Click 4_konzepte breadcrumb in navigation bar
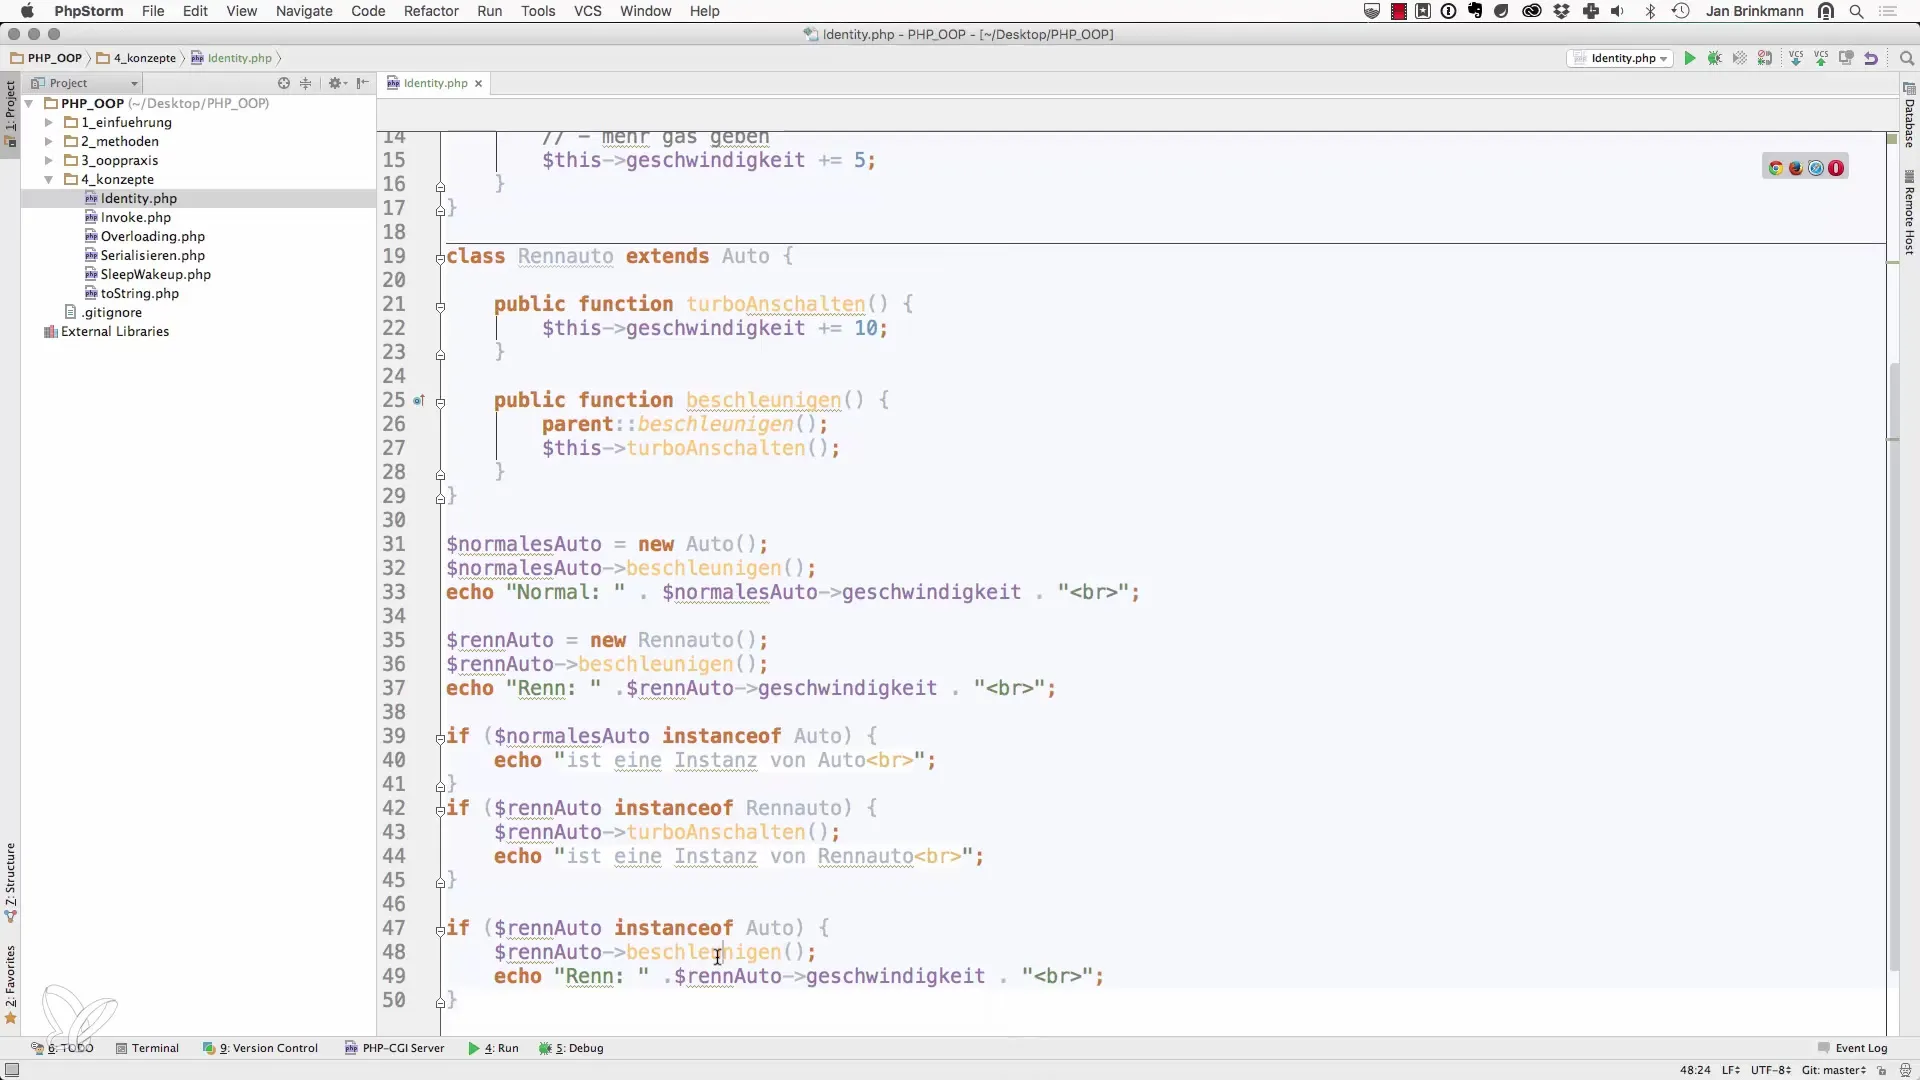The height and width of the screenshot is (1080, 1920). pos(136,58)
